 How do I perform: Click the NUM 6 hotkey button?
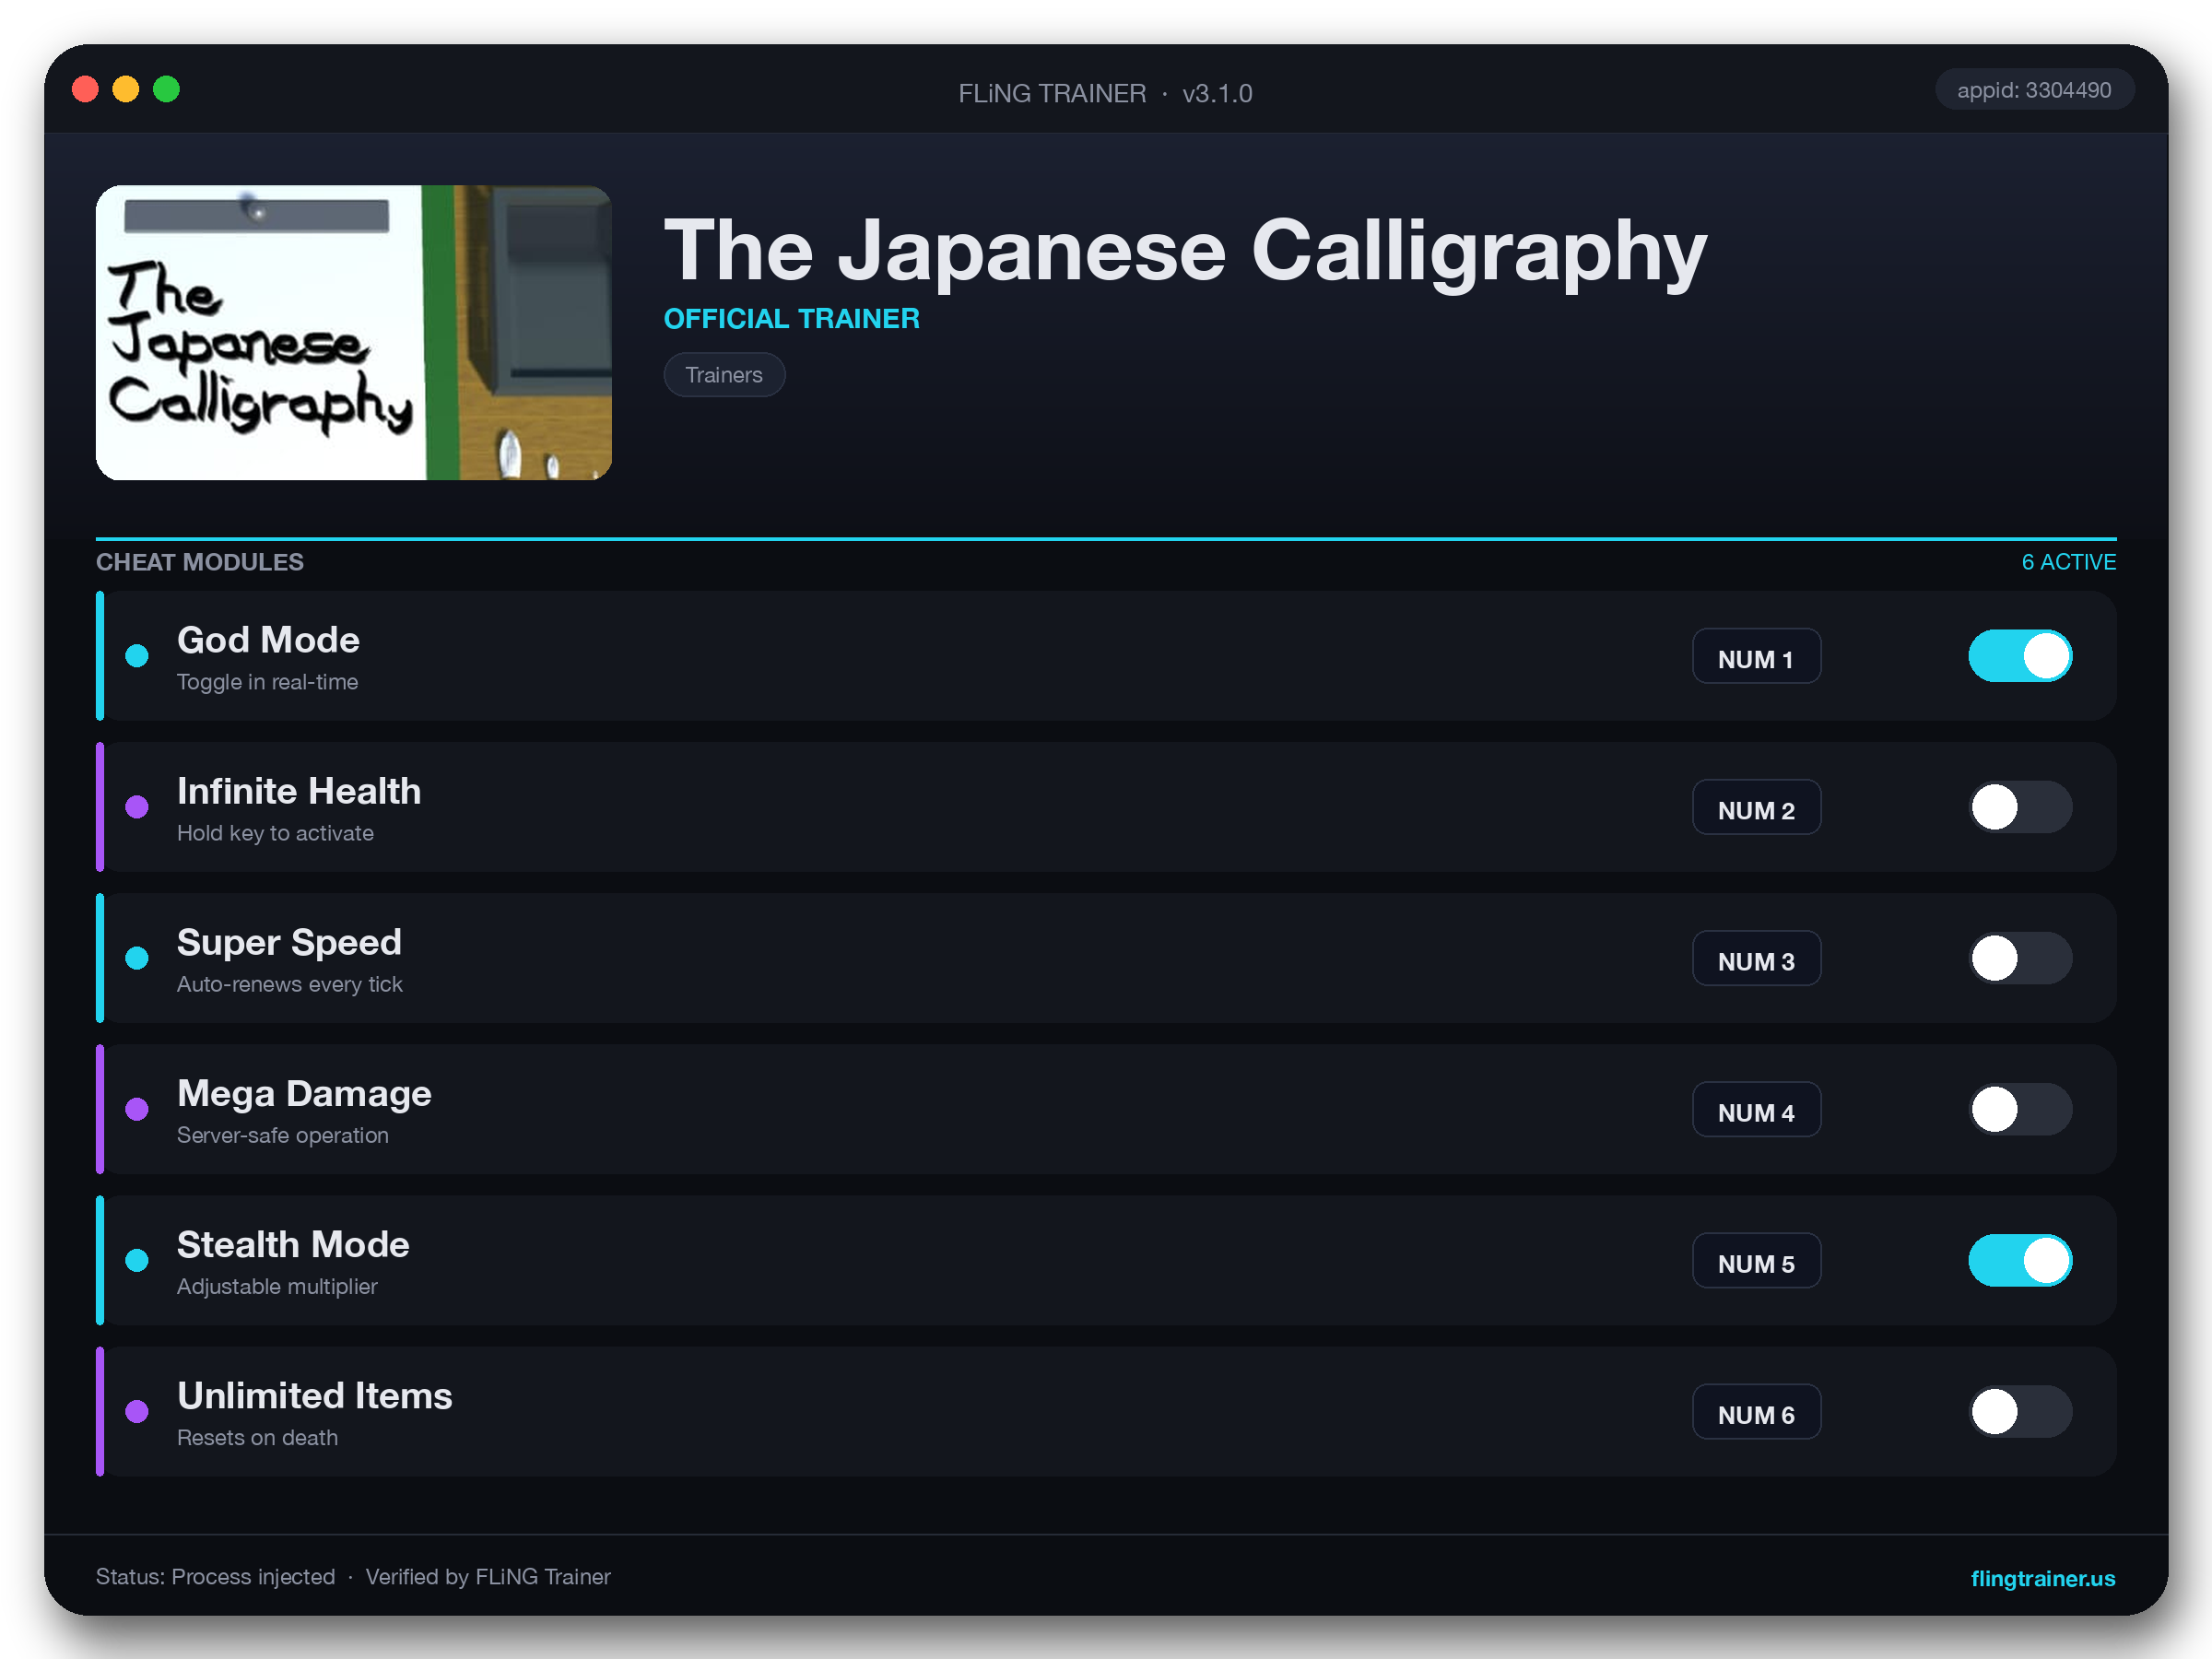point(1756,1412)
